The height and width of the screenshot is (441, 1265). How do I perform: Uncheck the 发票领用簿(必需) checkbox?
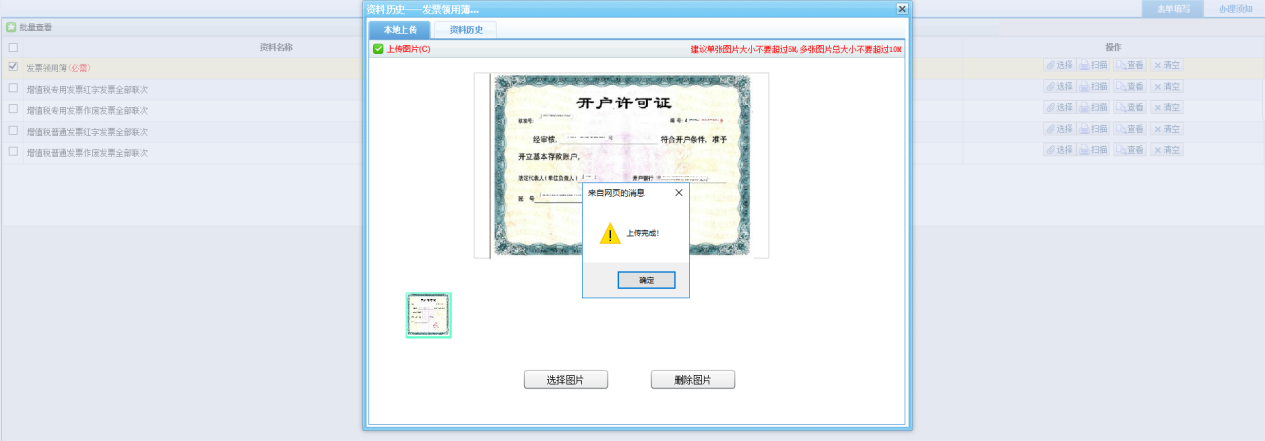pyautogui.click(x=13, y=66)
